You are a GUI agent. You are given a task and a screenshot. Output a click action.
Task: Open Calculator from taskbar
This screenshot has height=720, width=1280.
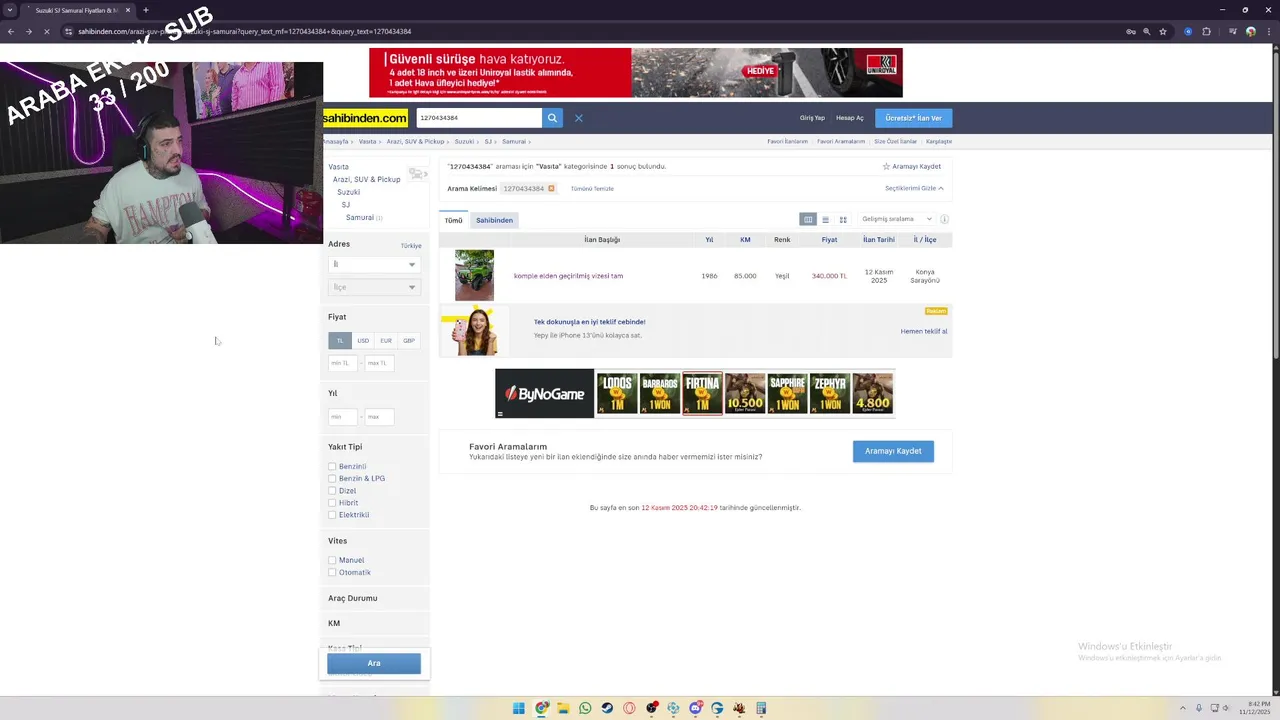tap(761, 708)
